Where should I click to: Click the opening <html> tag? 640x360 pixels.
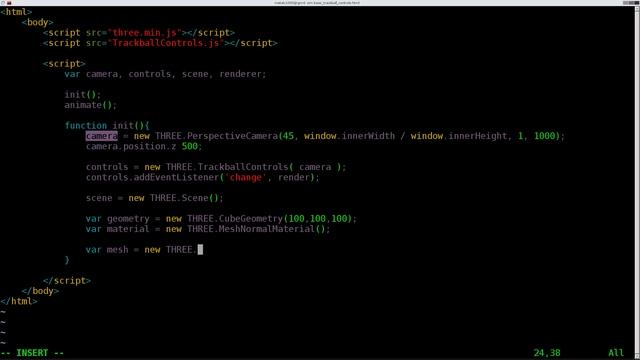[16, 12]
